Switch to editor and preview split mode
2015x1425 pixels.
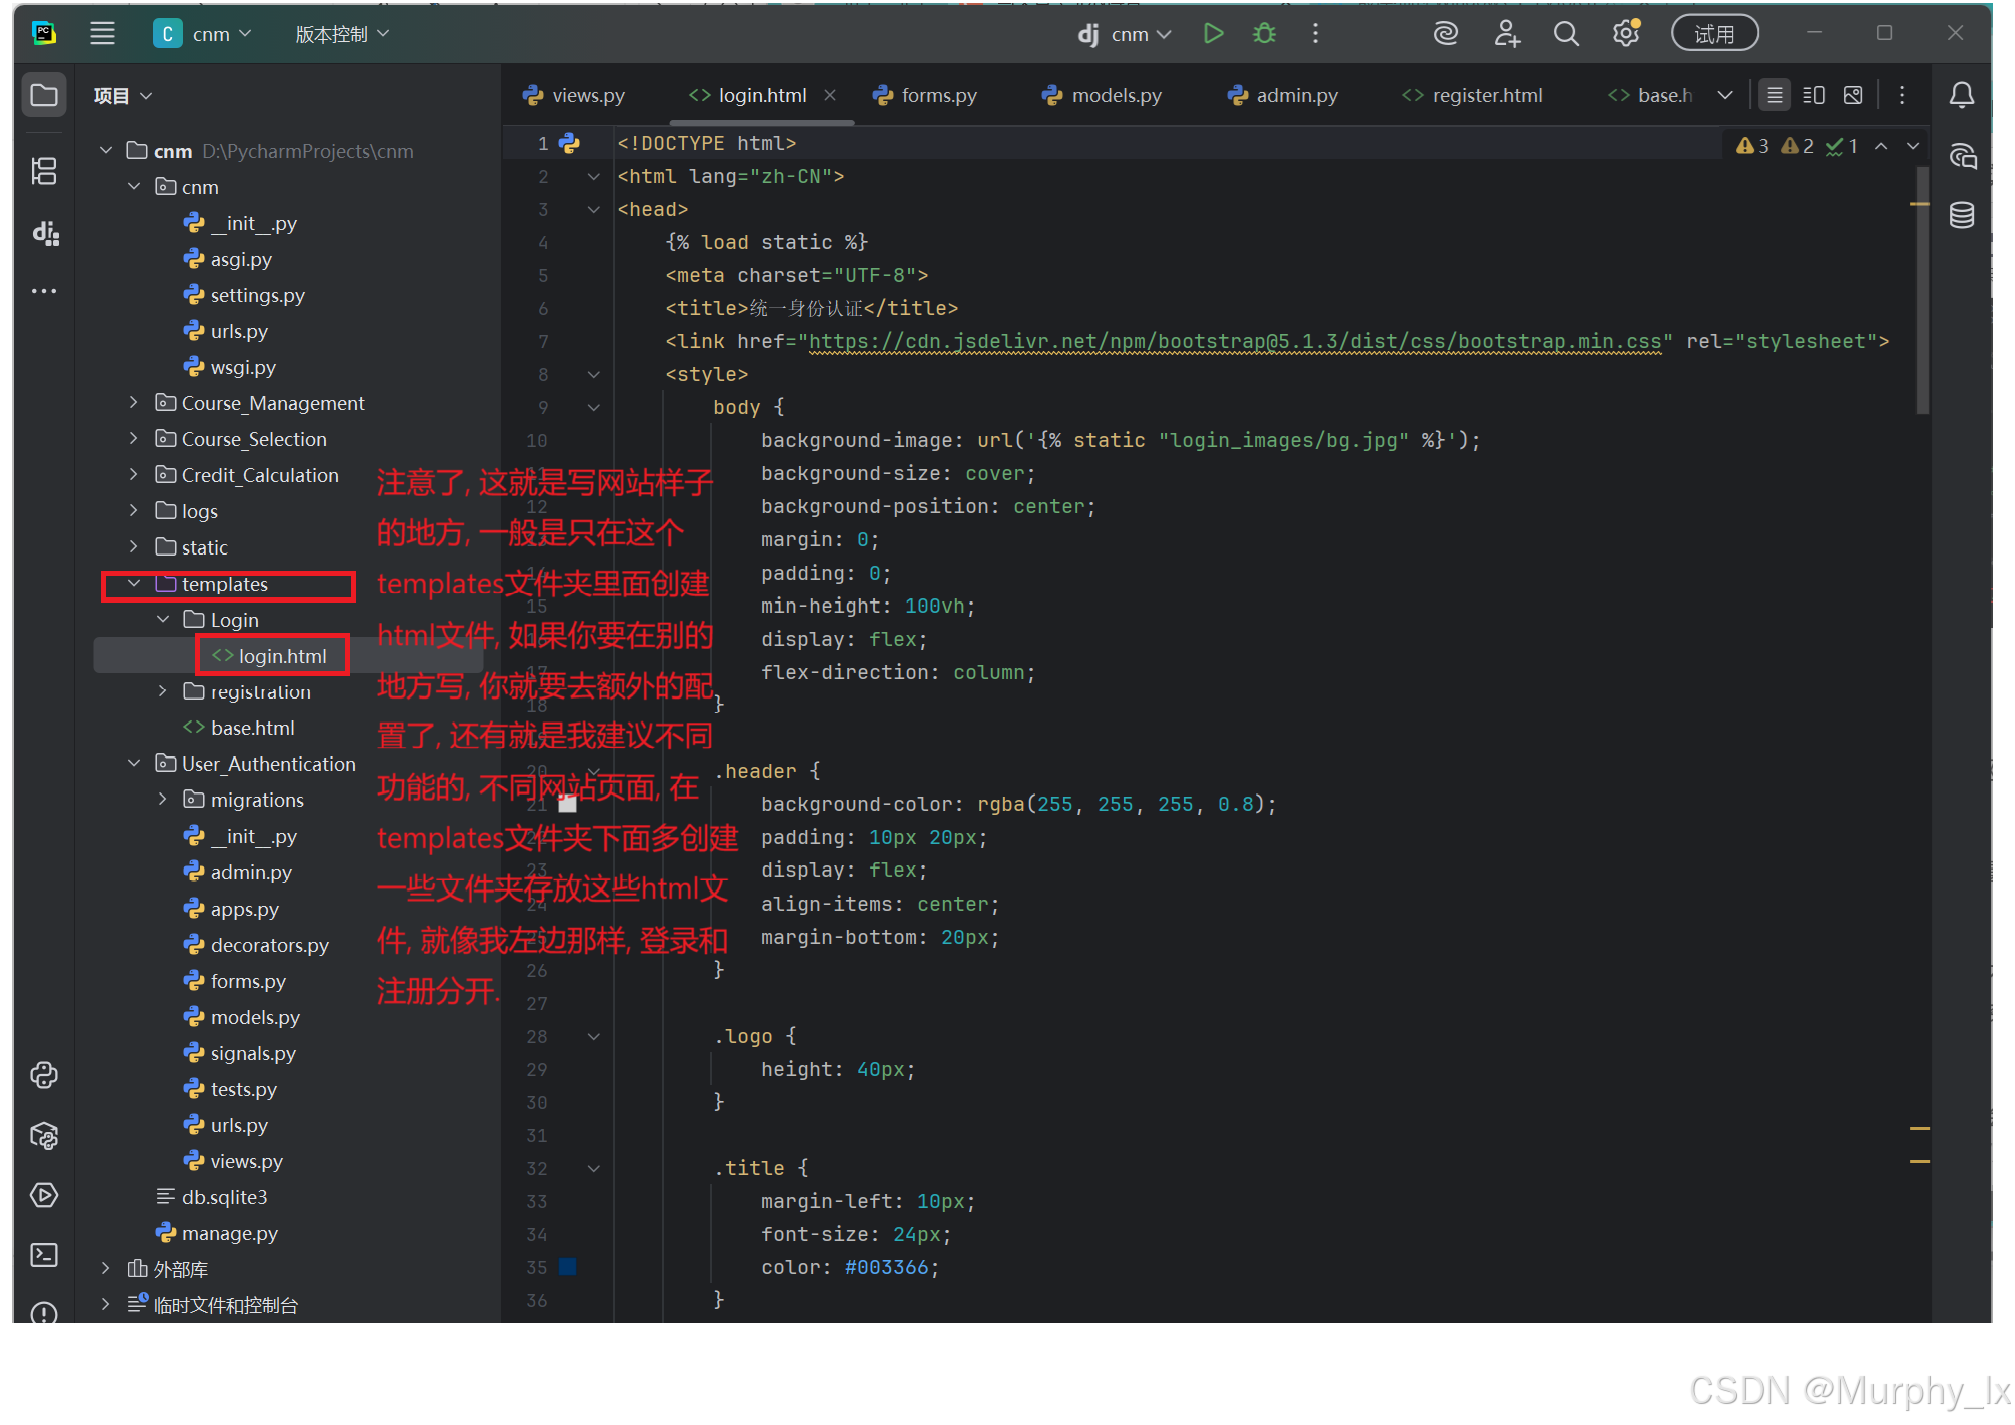[1813, 95]
